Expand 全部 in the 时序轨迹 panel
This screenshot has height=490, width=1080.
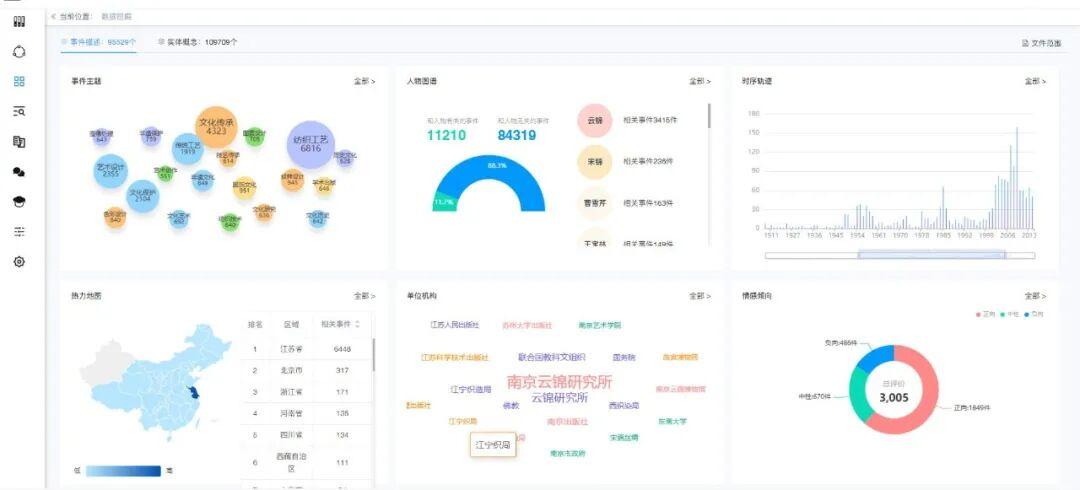click(x=1035, y=81)
